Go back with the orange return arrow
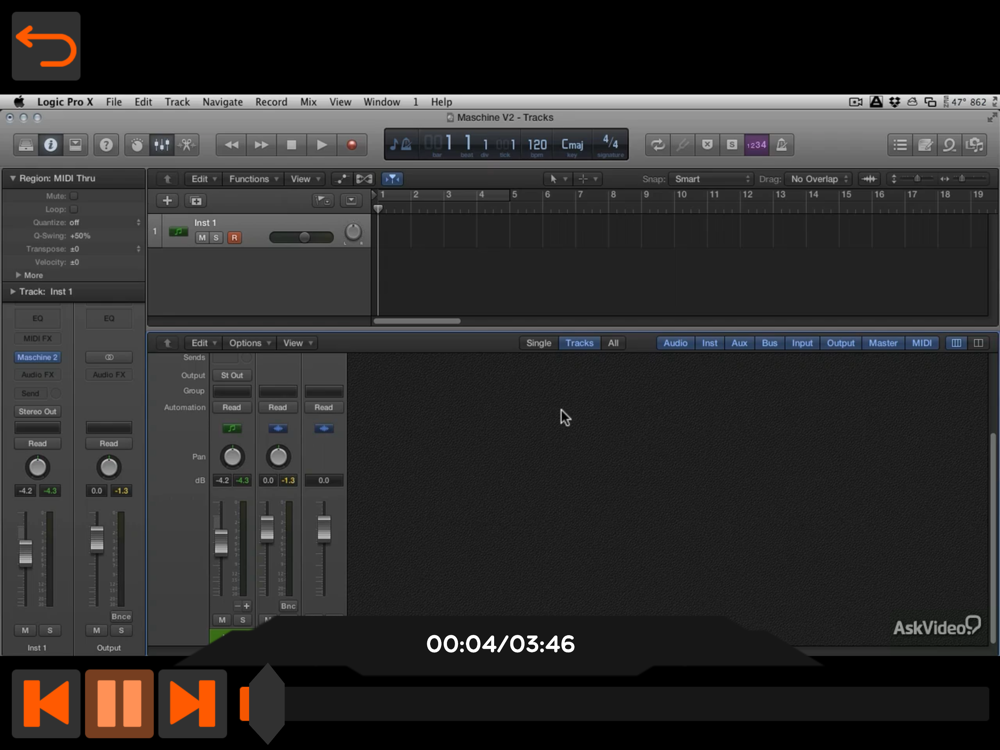1000x750 pixels. pyautogui.click(x=46, y=46)
